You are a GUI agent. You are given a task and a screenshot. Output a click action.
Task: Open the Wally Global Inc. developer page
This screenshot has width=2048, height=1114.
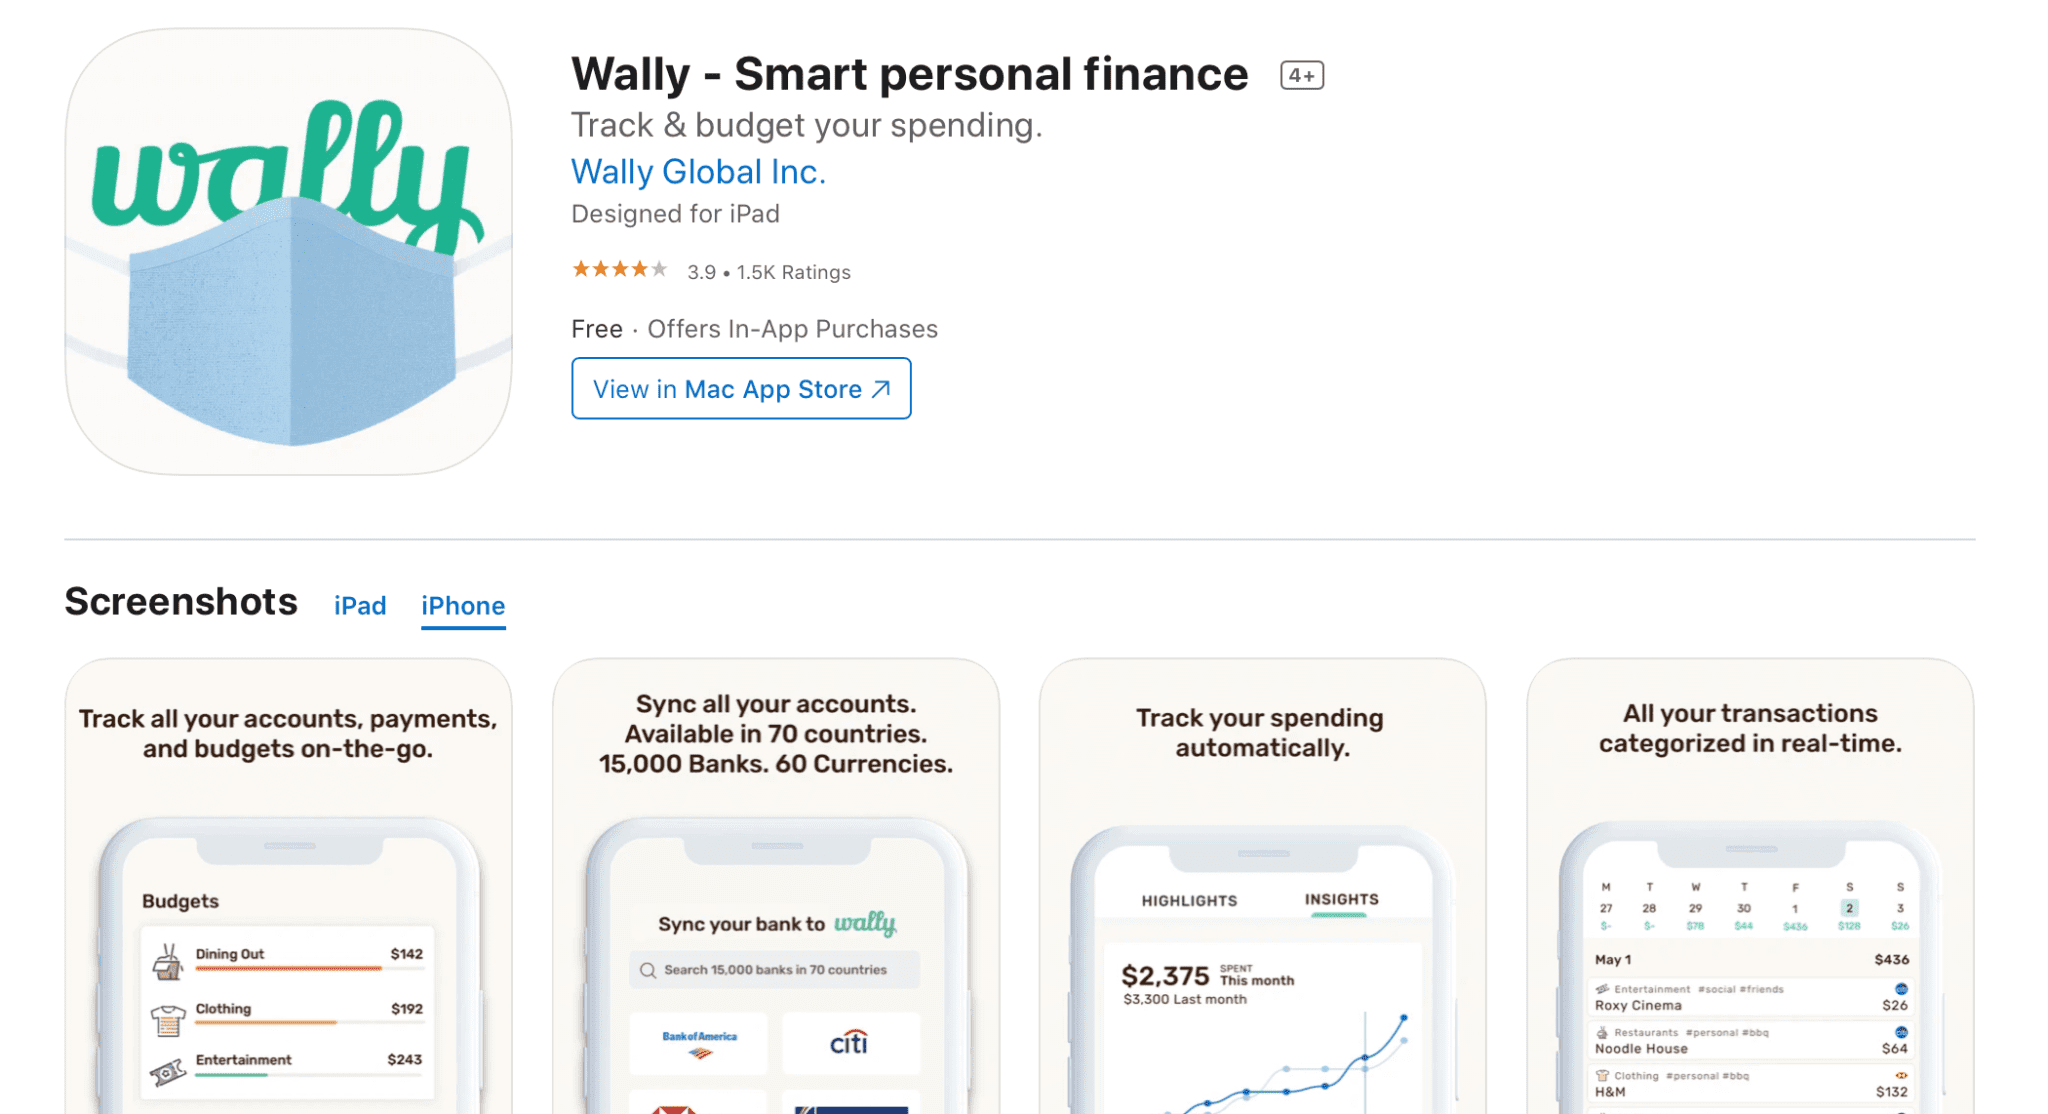(697, 172)
